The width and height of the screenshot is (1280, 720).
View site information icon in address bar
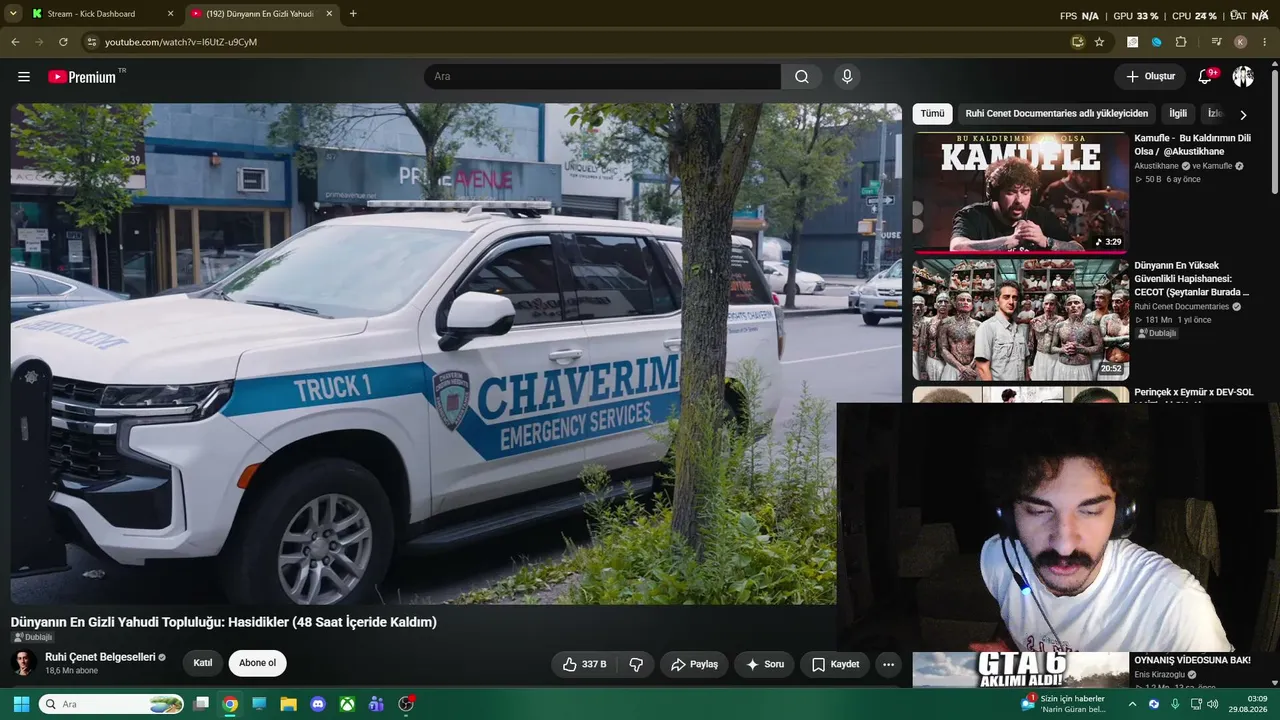point(91,42)
